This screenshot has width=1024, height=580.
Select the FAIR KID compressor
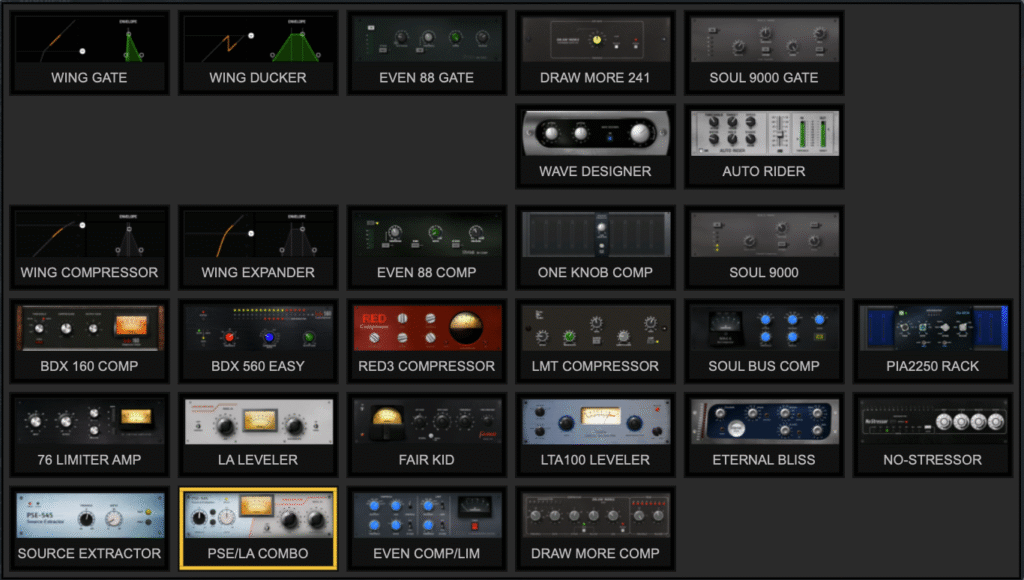coord(427,435)
